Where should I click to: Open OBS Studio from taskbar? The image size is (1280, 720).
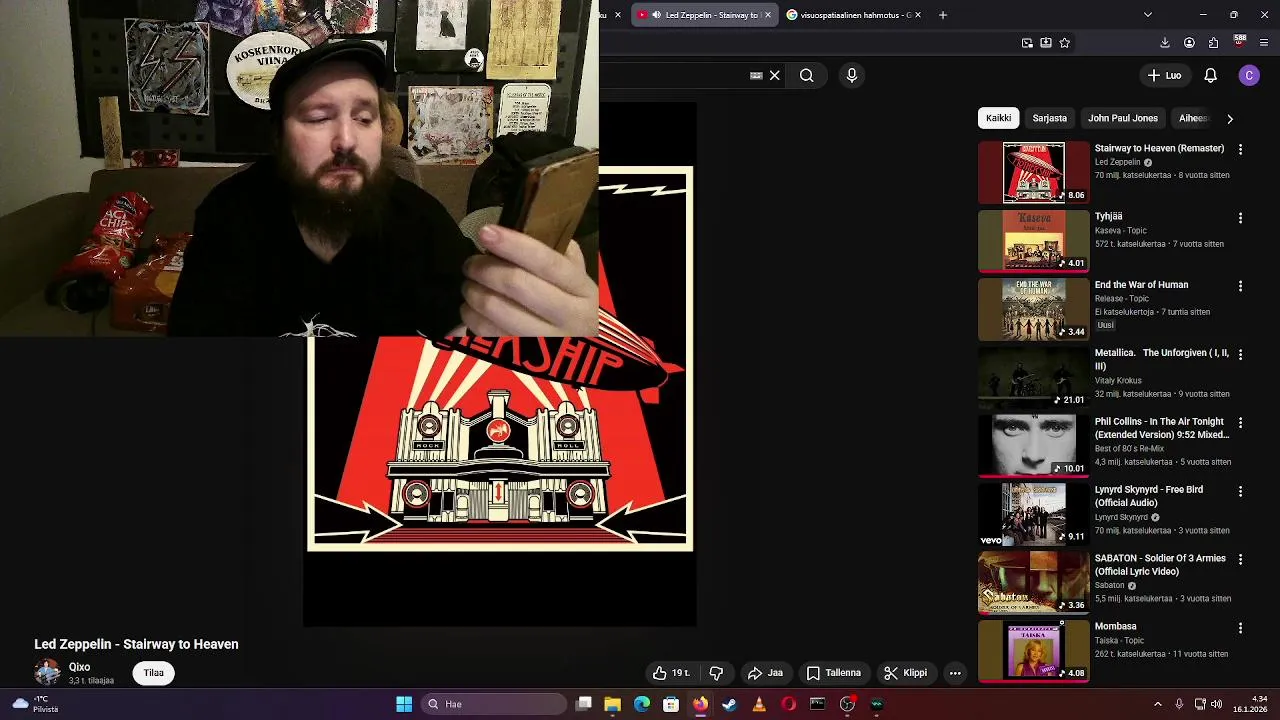pyautogui.click(x=848, y=704)
